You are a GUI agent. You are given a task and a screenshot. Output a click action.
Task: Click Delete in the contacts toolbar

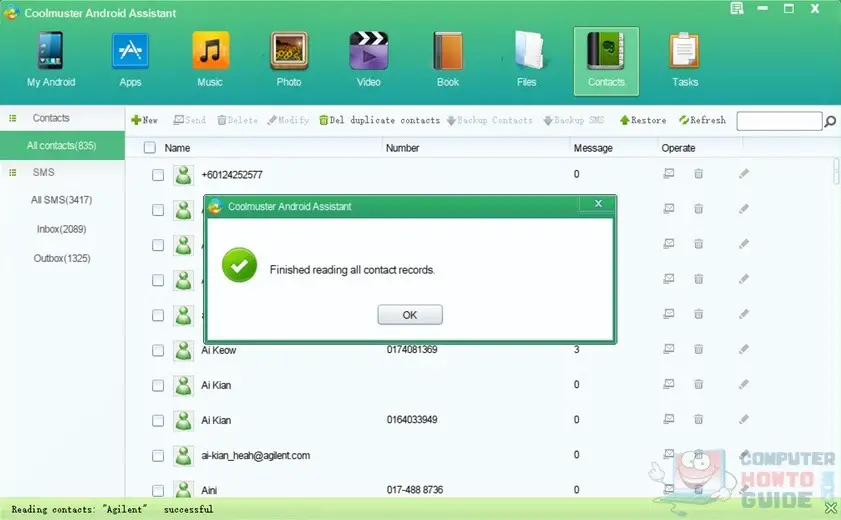(x=237, y=120)
